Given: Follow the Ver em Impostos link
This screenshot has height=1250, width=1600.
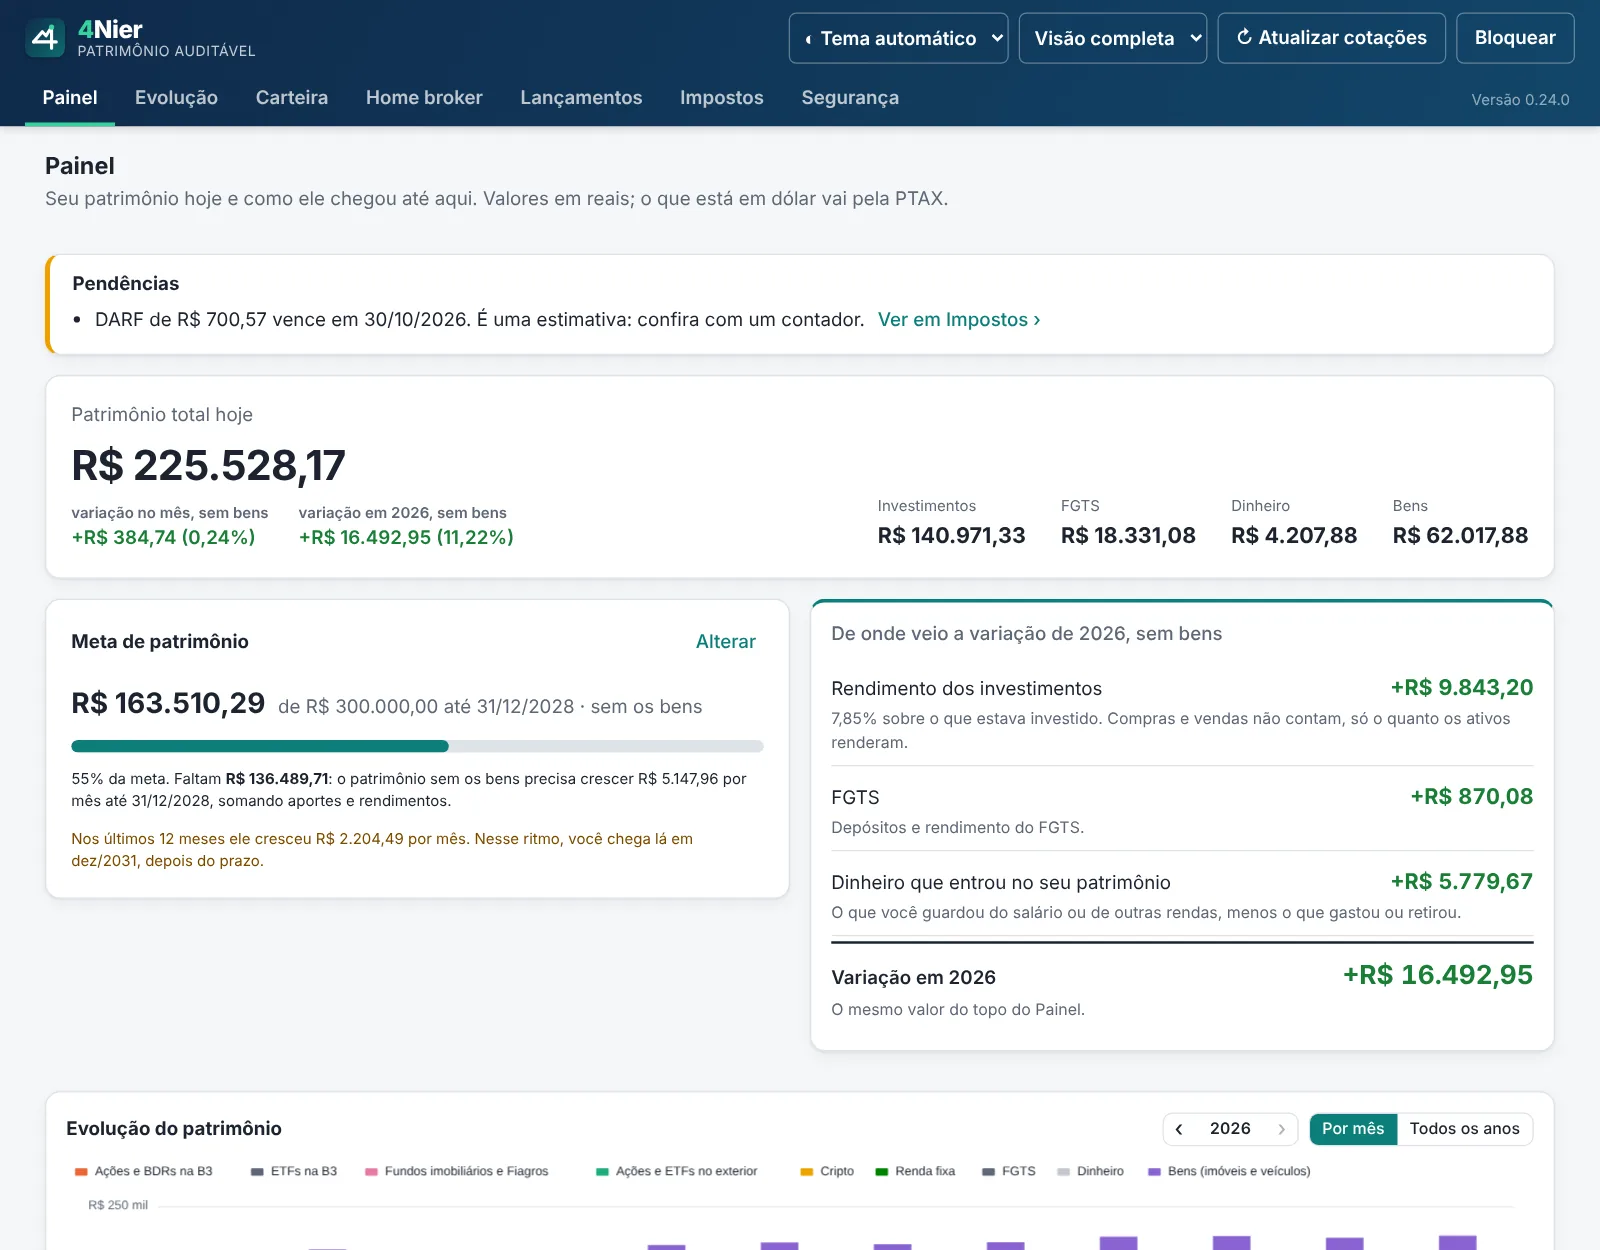Looking at the screenshot, I should pos(959,320).
